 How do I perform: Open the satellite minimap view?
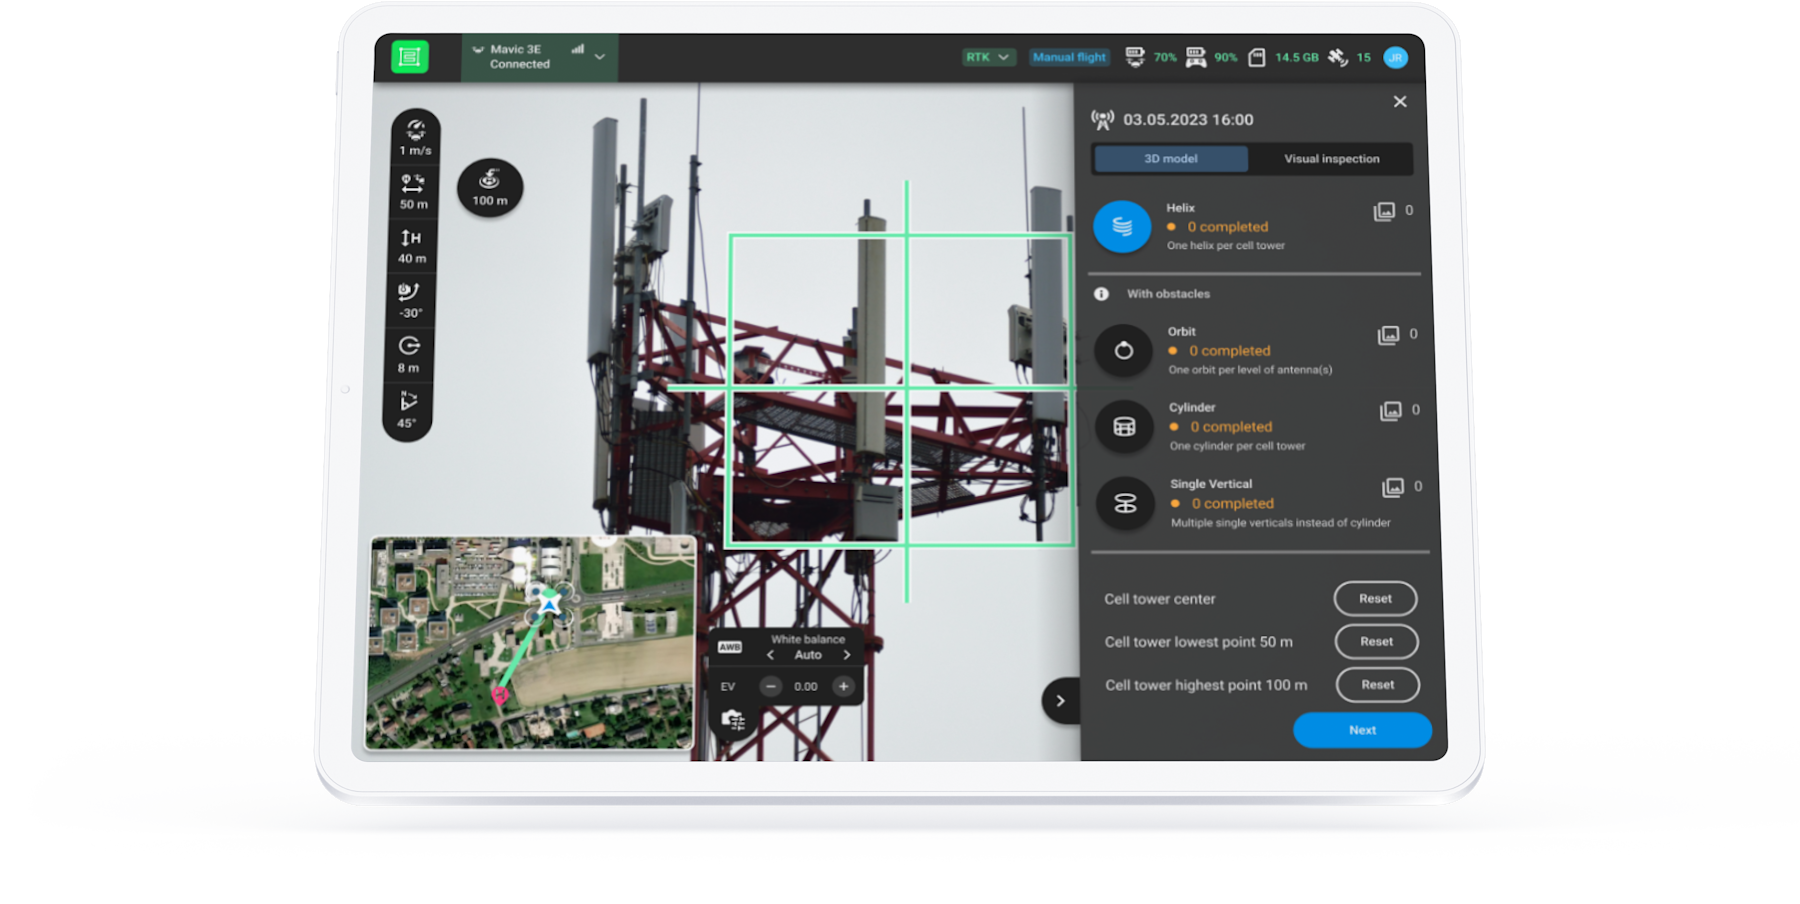coord(530,645)
